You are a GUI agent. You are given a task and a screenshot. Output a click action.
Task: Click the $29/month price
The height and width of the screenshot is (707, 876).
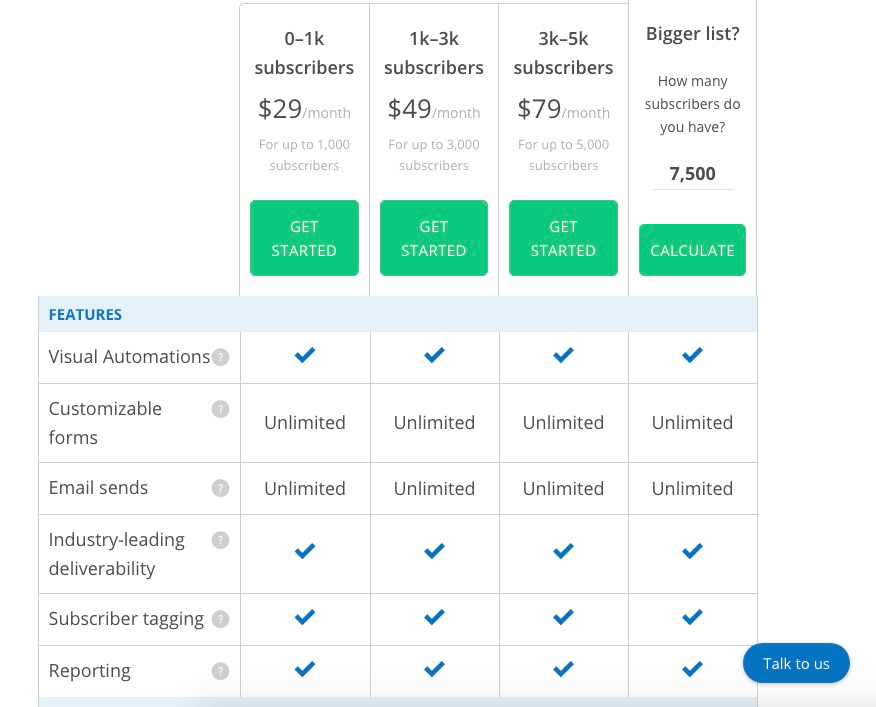point(304,109)
